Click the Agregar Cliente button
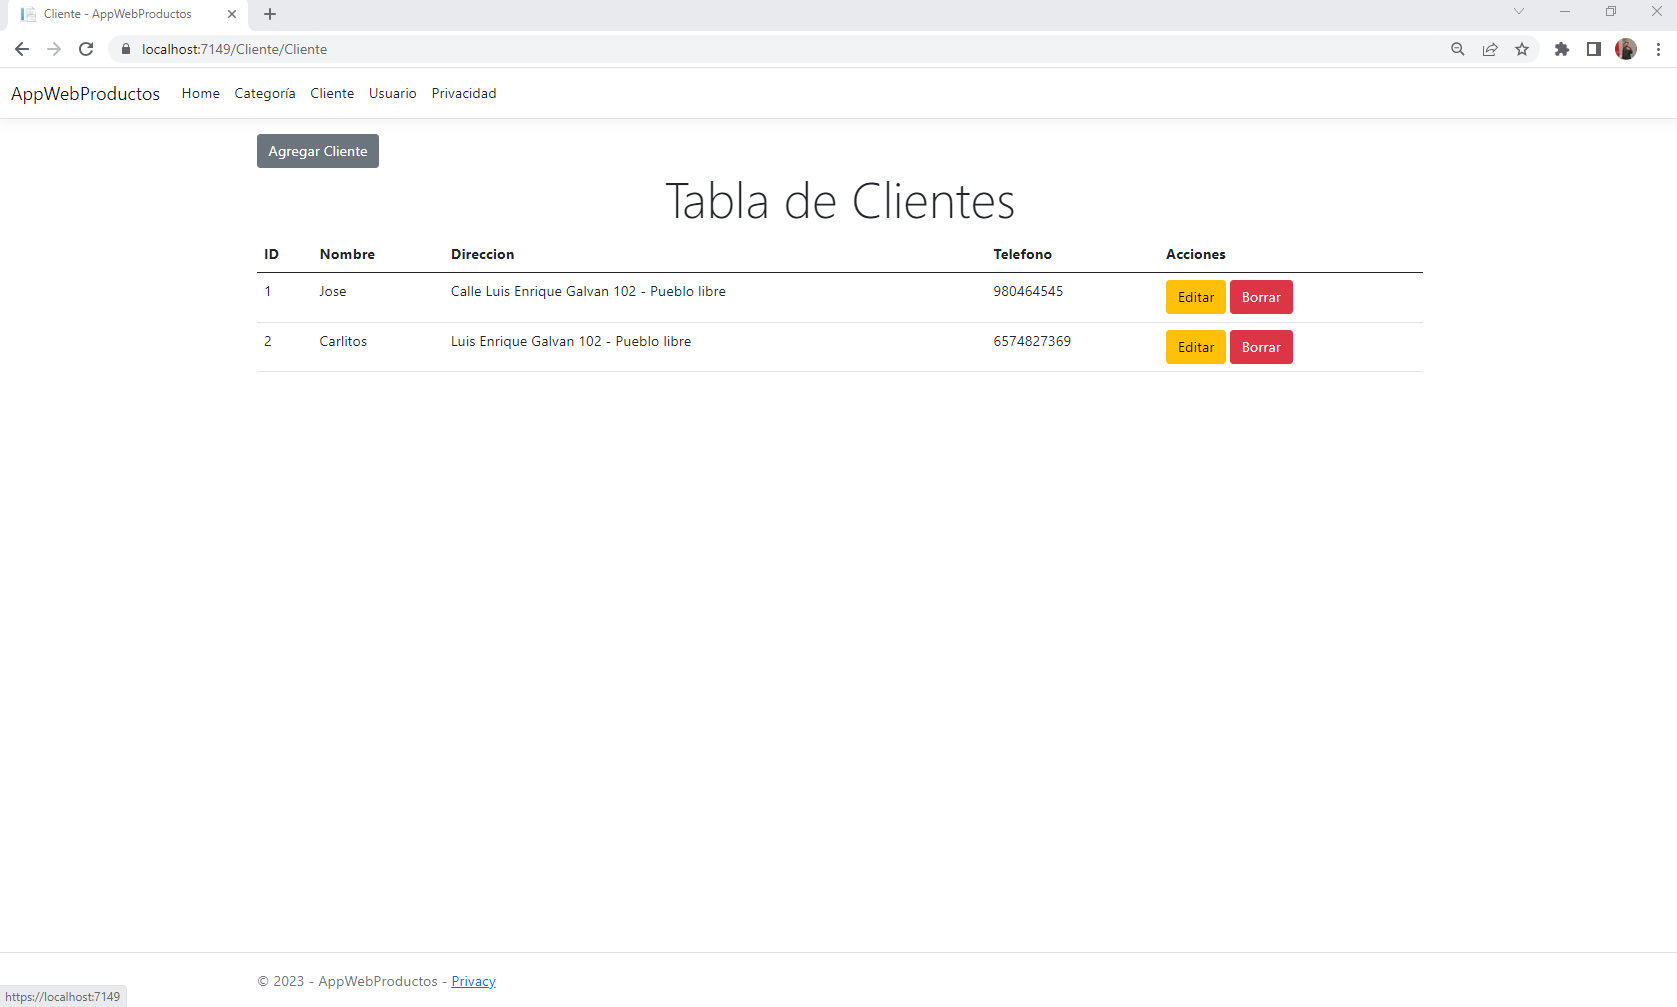1677x1007 pixels. click(318, 151)
